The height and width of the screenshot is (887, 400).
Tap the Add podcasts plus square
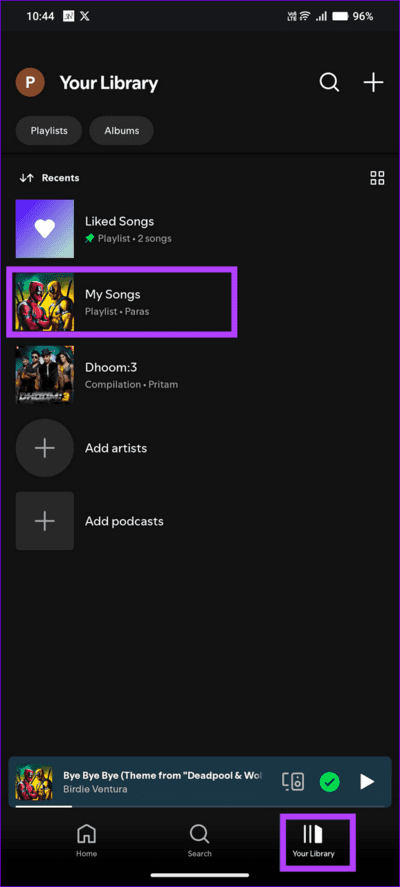click(x=45, y=521)
